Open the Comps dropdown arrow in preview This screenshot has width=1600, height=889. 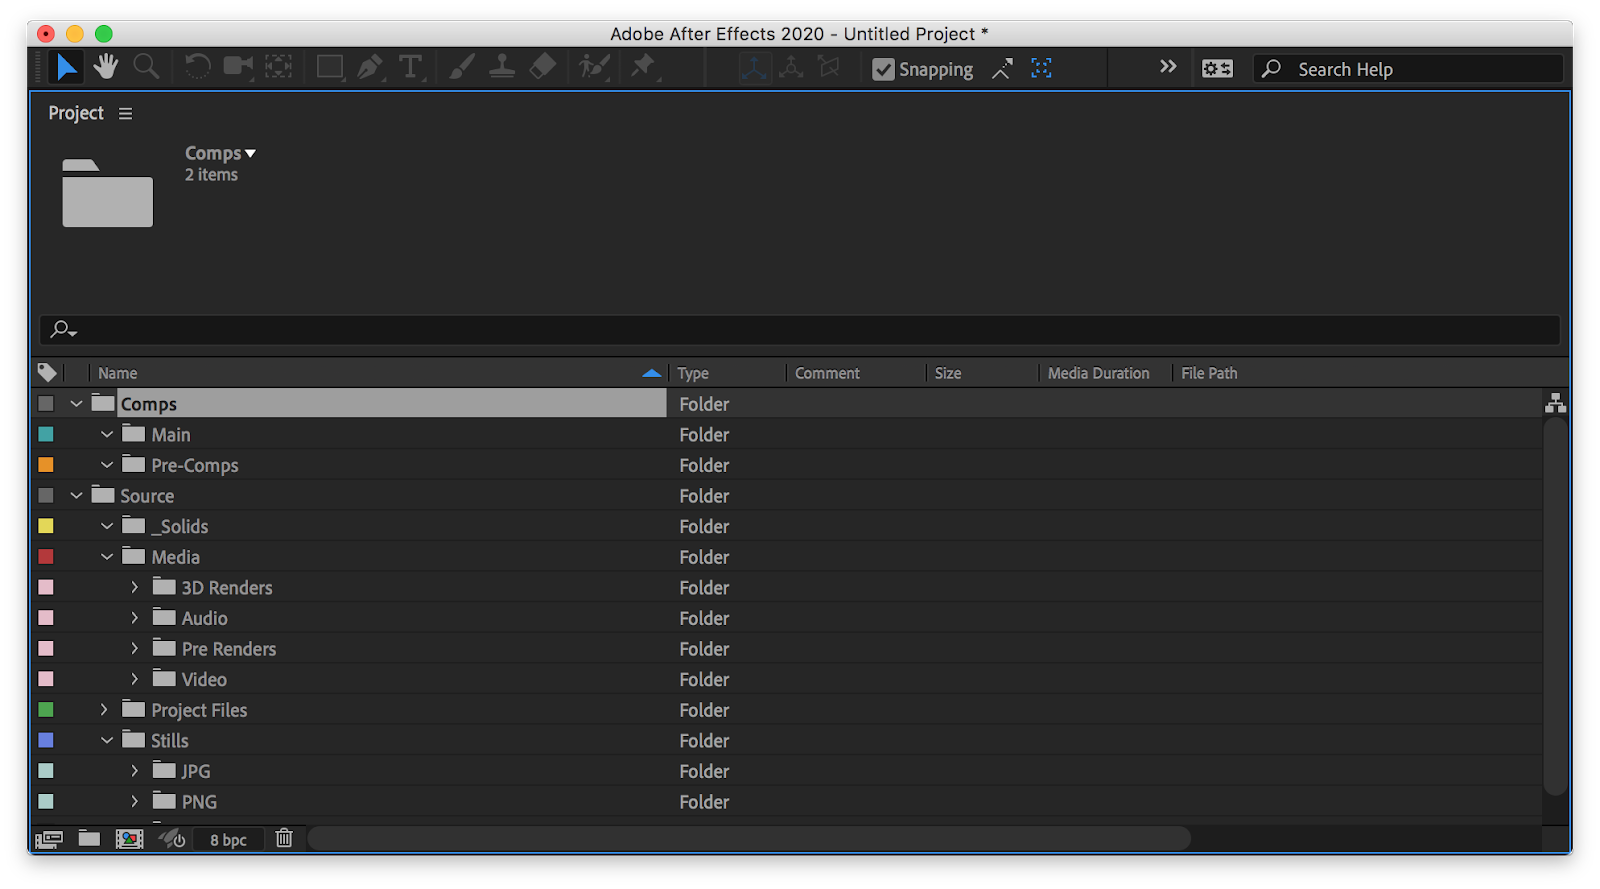251,153
